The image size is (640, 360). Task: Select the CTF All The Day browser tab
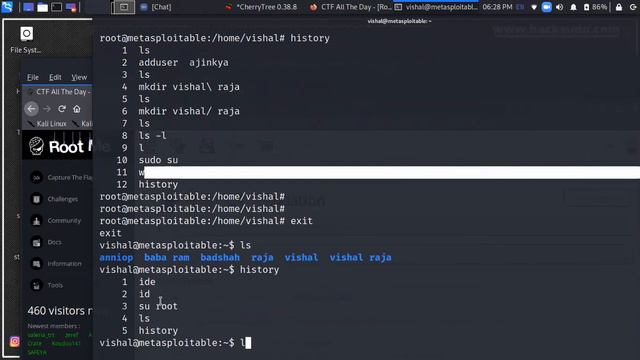(x=59, y=92)
